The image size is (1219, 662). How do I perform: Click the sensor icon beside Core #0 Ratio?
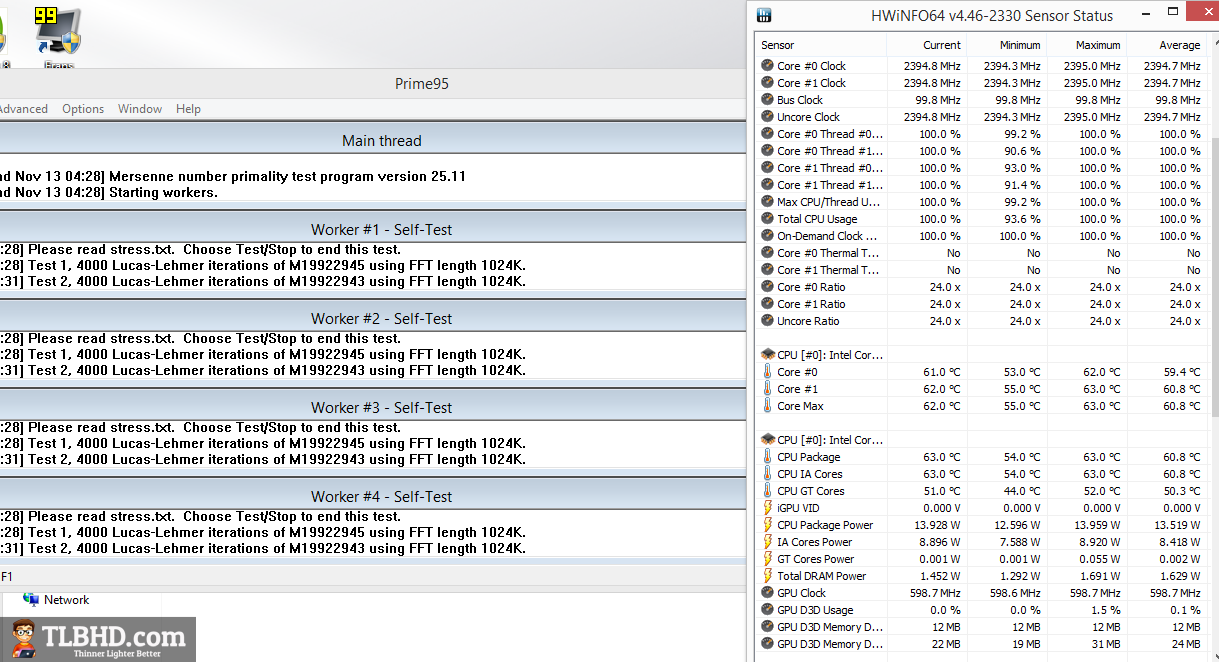(767, 287)
